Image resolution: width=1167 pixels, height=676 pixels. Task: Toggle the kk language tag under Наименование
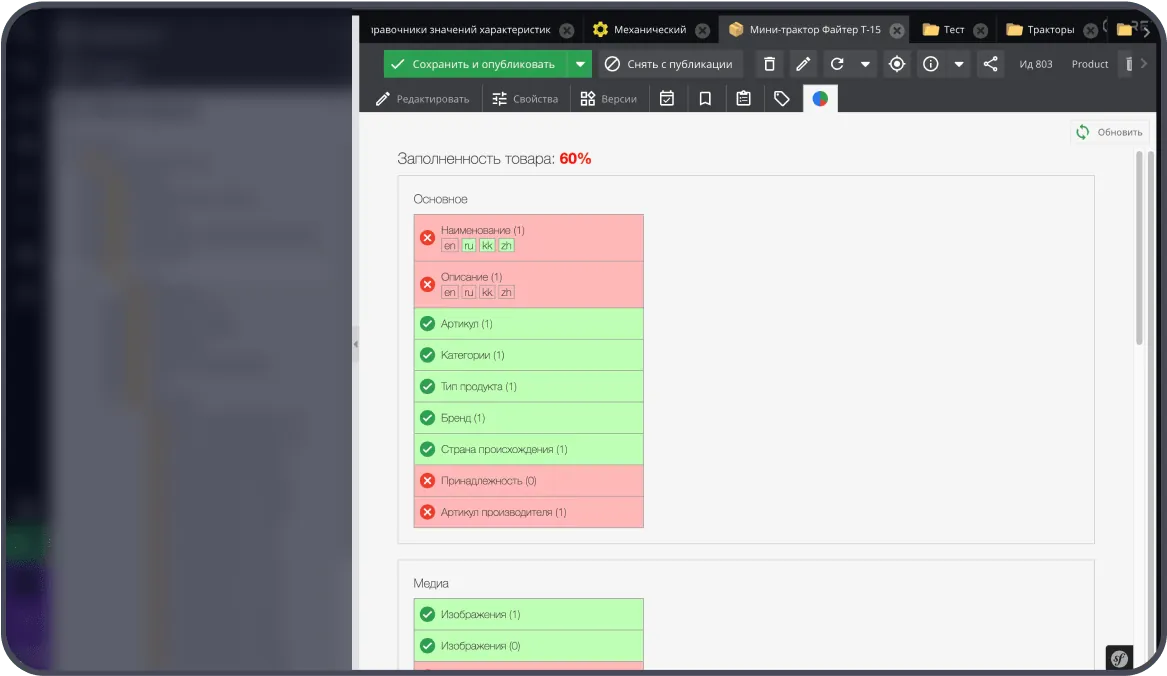point(487,246)
